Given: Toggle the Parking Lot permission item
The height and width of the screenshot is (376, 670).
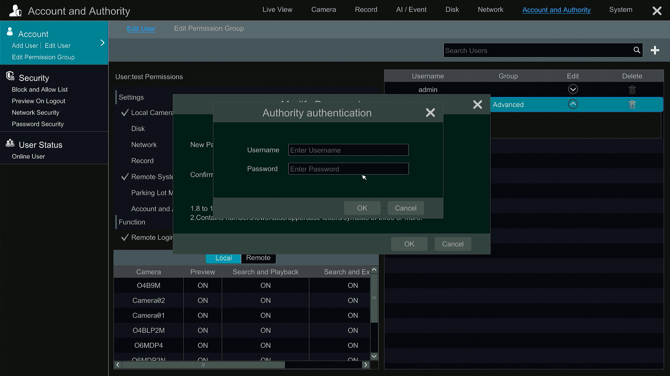Looking at the screenshot, I should point(152,193).
